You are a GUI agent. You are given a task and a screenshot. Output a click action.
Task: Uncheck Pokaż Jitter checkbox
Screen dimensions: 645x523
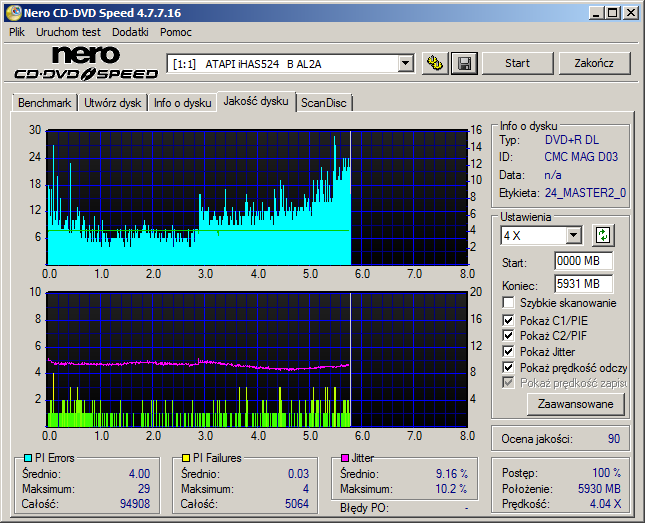[x=508, y=351]
